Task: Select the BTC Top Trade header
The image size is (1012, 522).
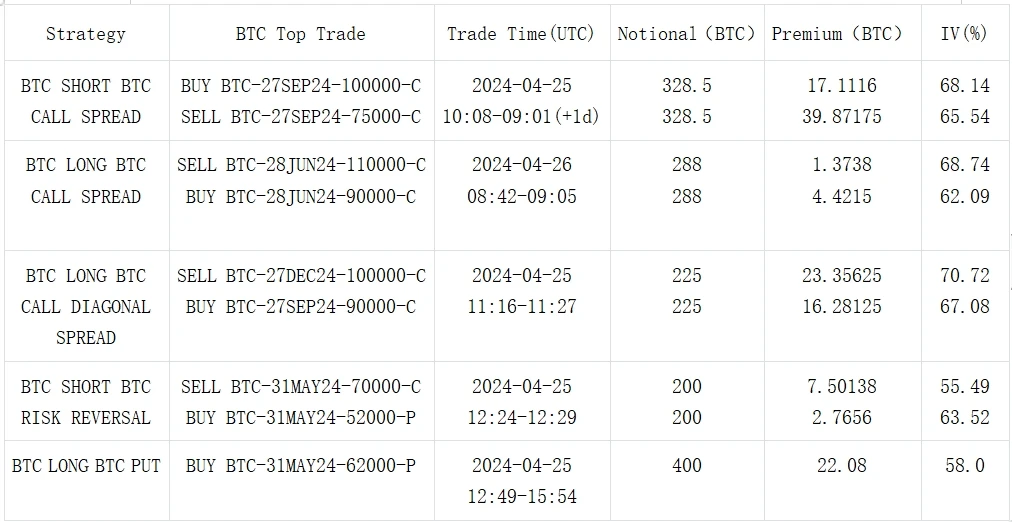Action: tap(300, 34)
